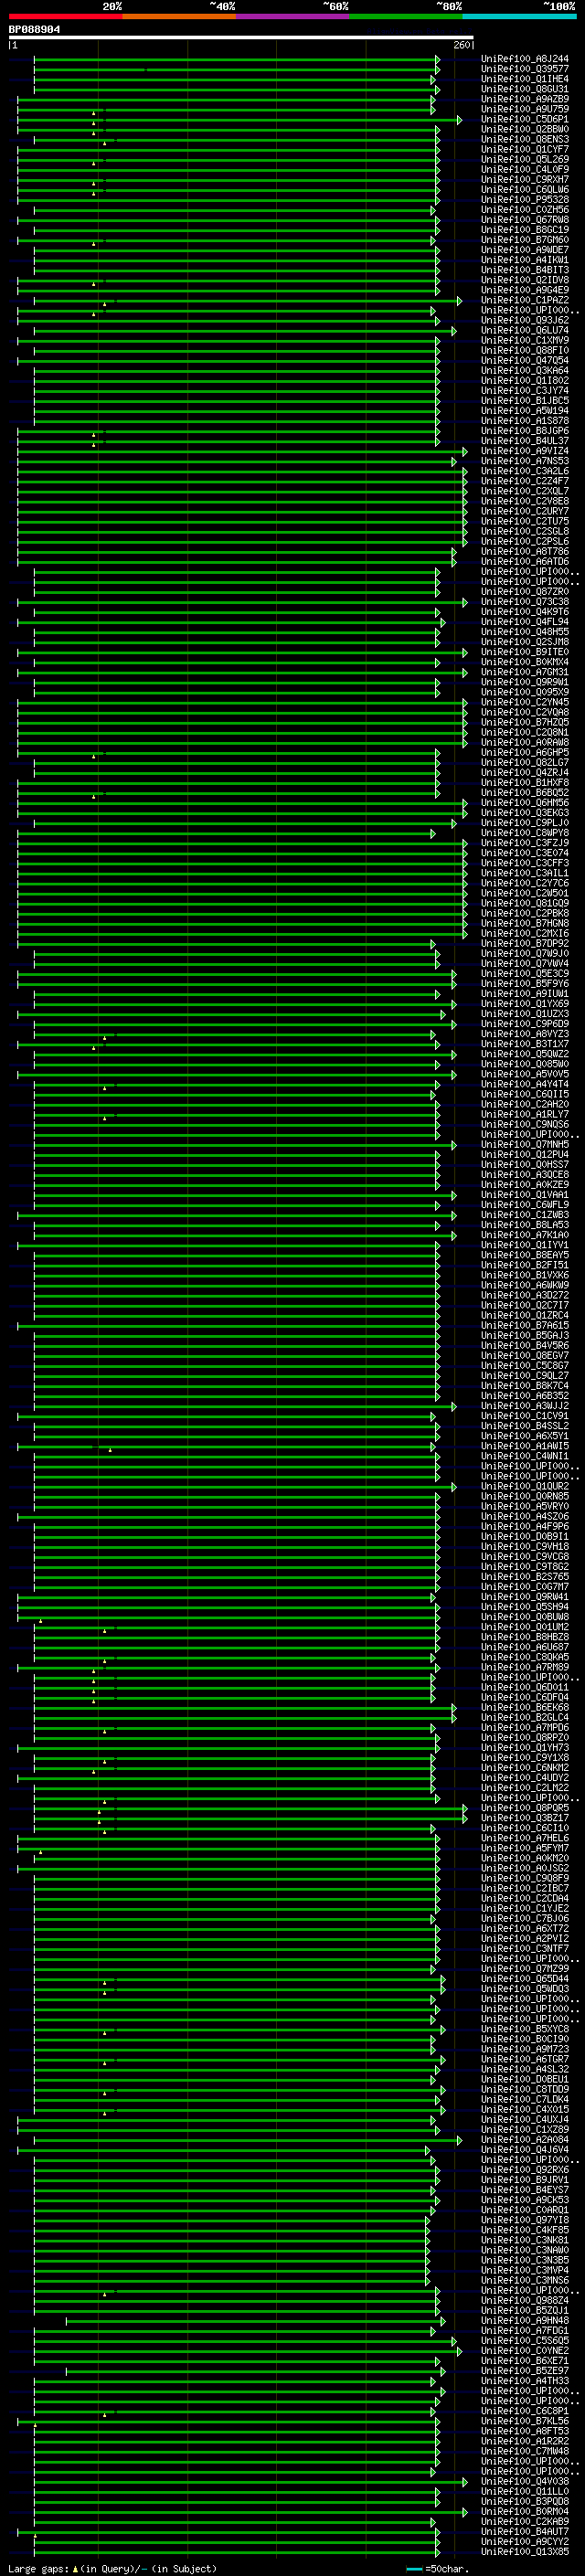Open the last hit UniRef100_Q13X85
585x2576 pixels.
(x=525, y=2551)
